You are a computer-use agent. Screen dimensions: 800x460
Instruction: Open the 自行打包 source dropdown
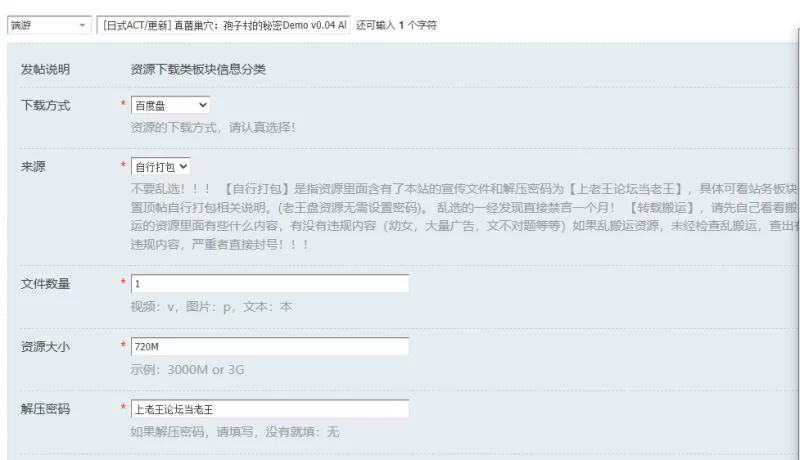[x=160, y=166]
